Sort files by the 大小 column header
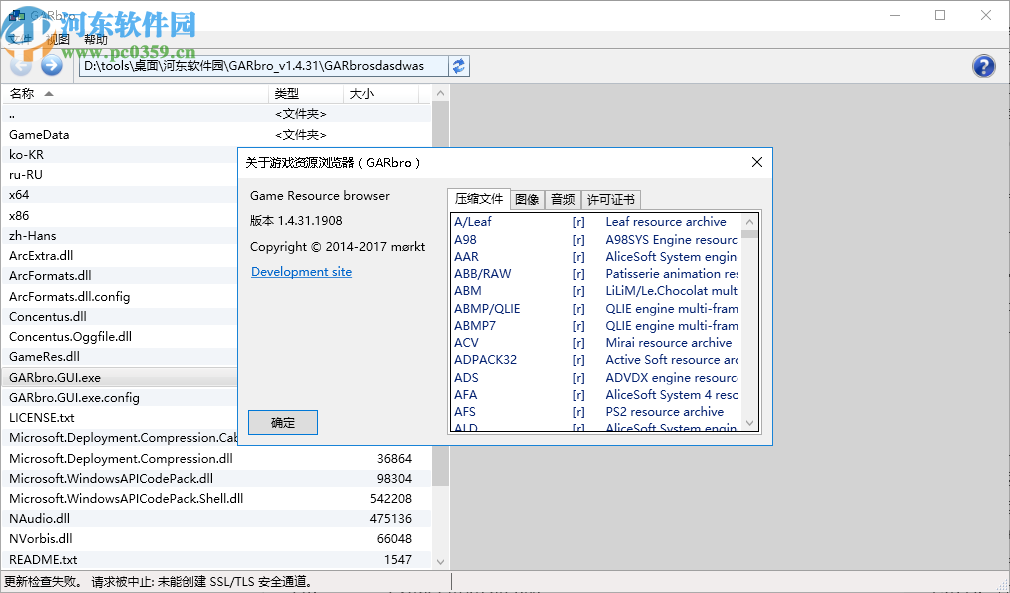1010x593 pixels. pos(380,94)
